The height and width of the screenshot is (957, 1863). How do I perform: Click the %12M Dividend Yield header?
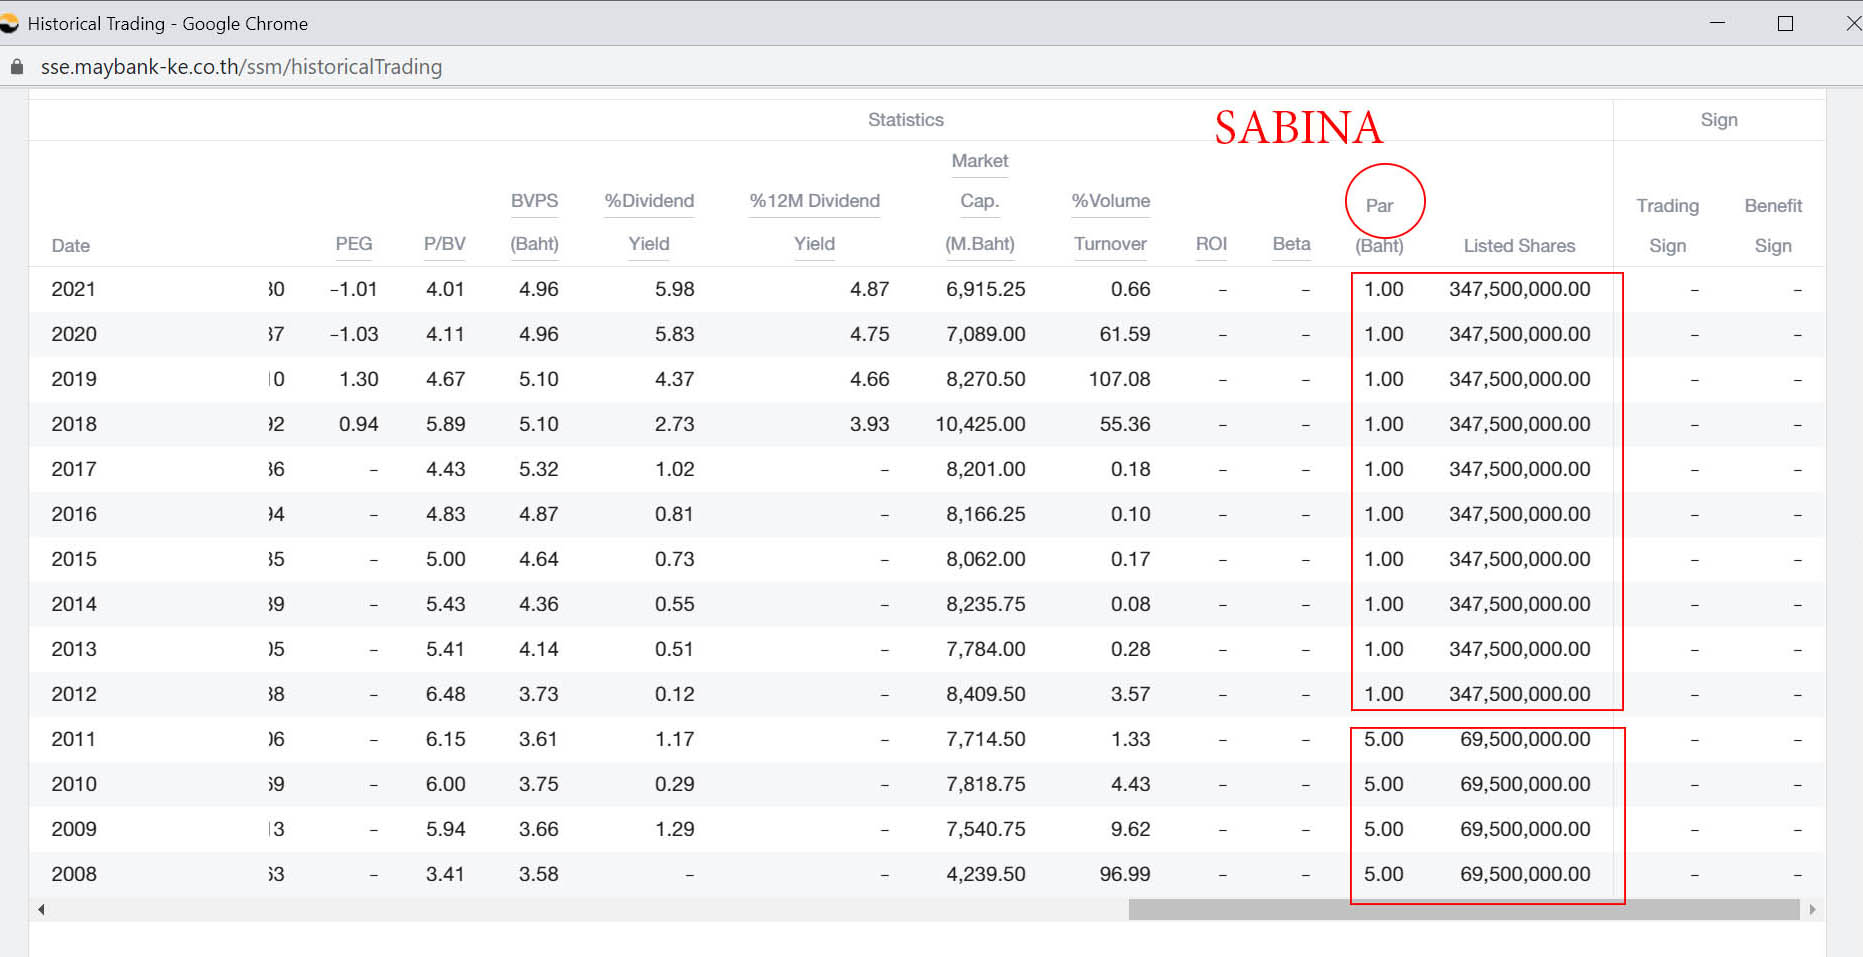pyautogui.click(x=814, y=222)
